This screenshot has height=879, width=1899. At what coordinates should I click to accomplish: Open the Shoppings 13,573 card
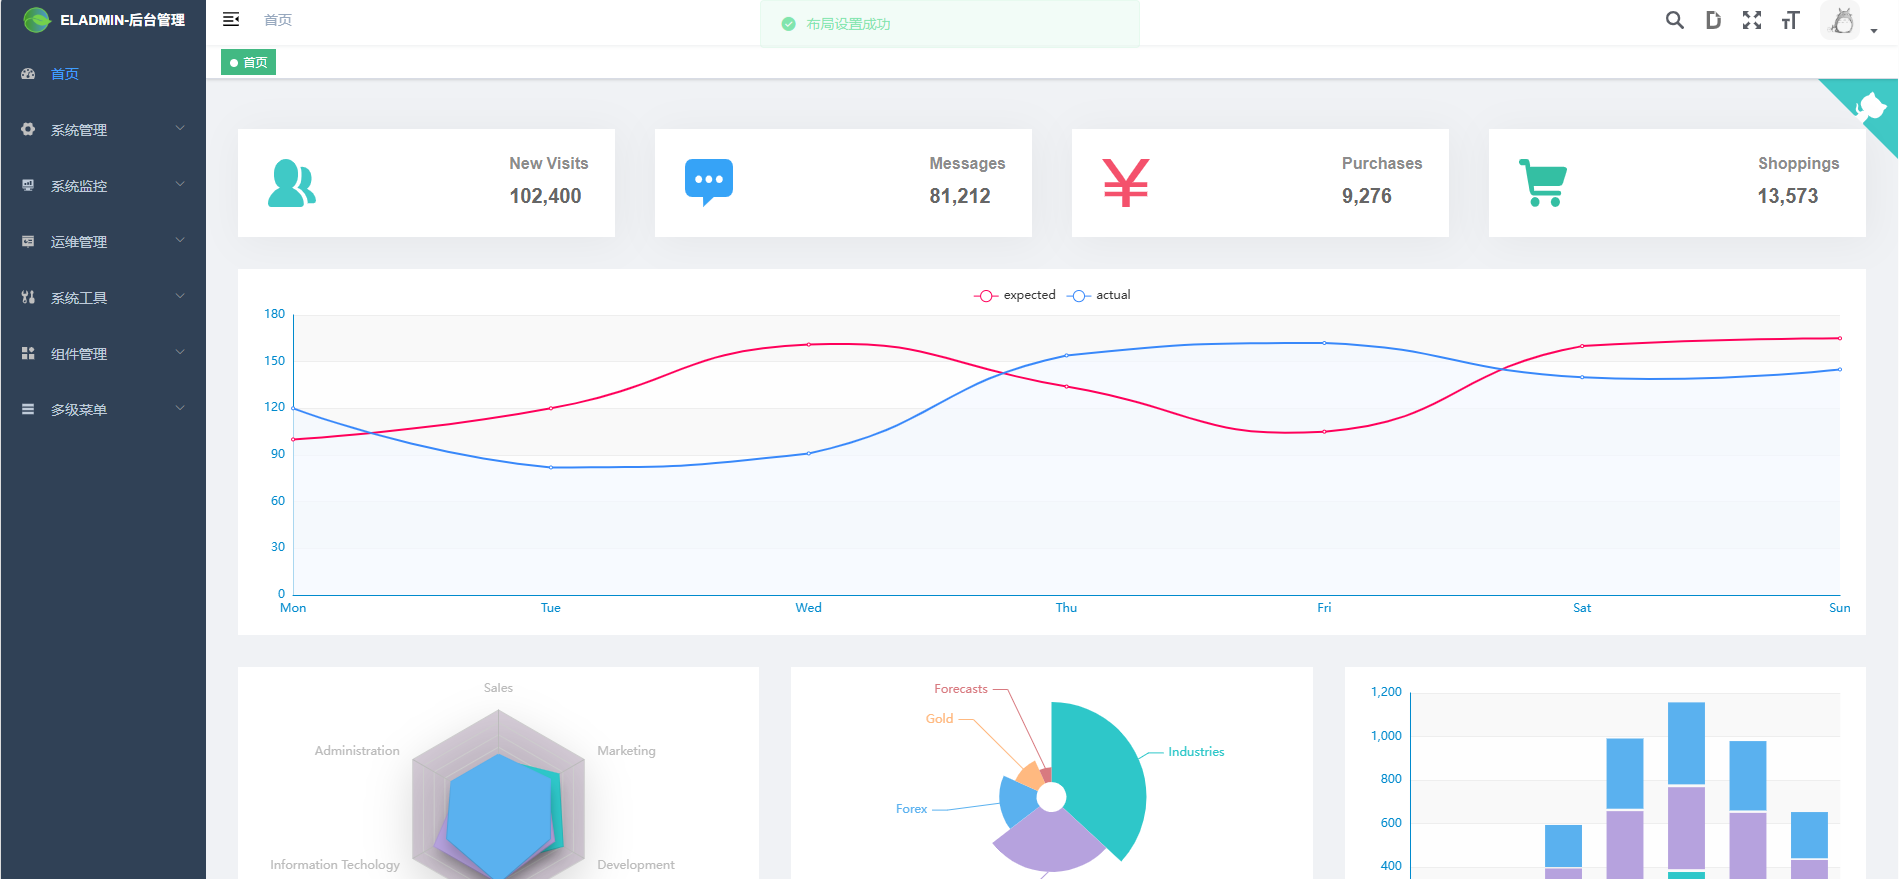(1677, 183)
